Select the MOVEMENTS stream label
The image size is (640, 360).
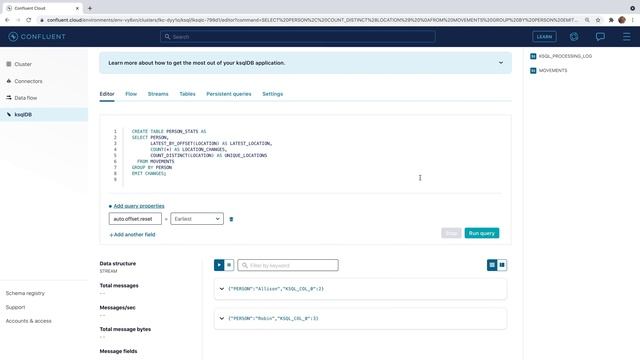click(x=553, y=71)
